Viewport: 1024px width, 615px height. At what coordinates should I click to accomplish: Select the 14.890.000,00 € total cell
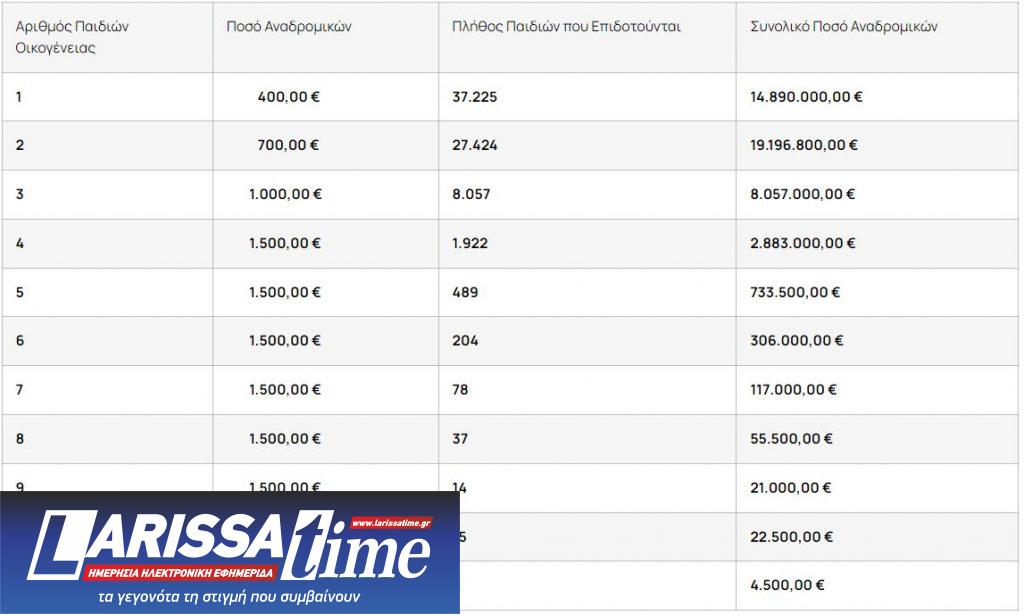806,97
